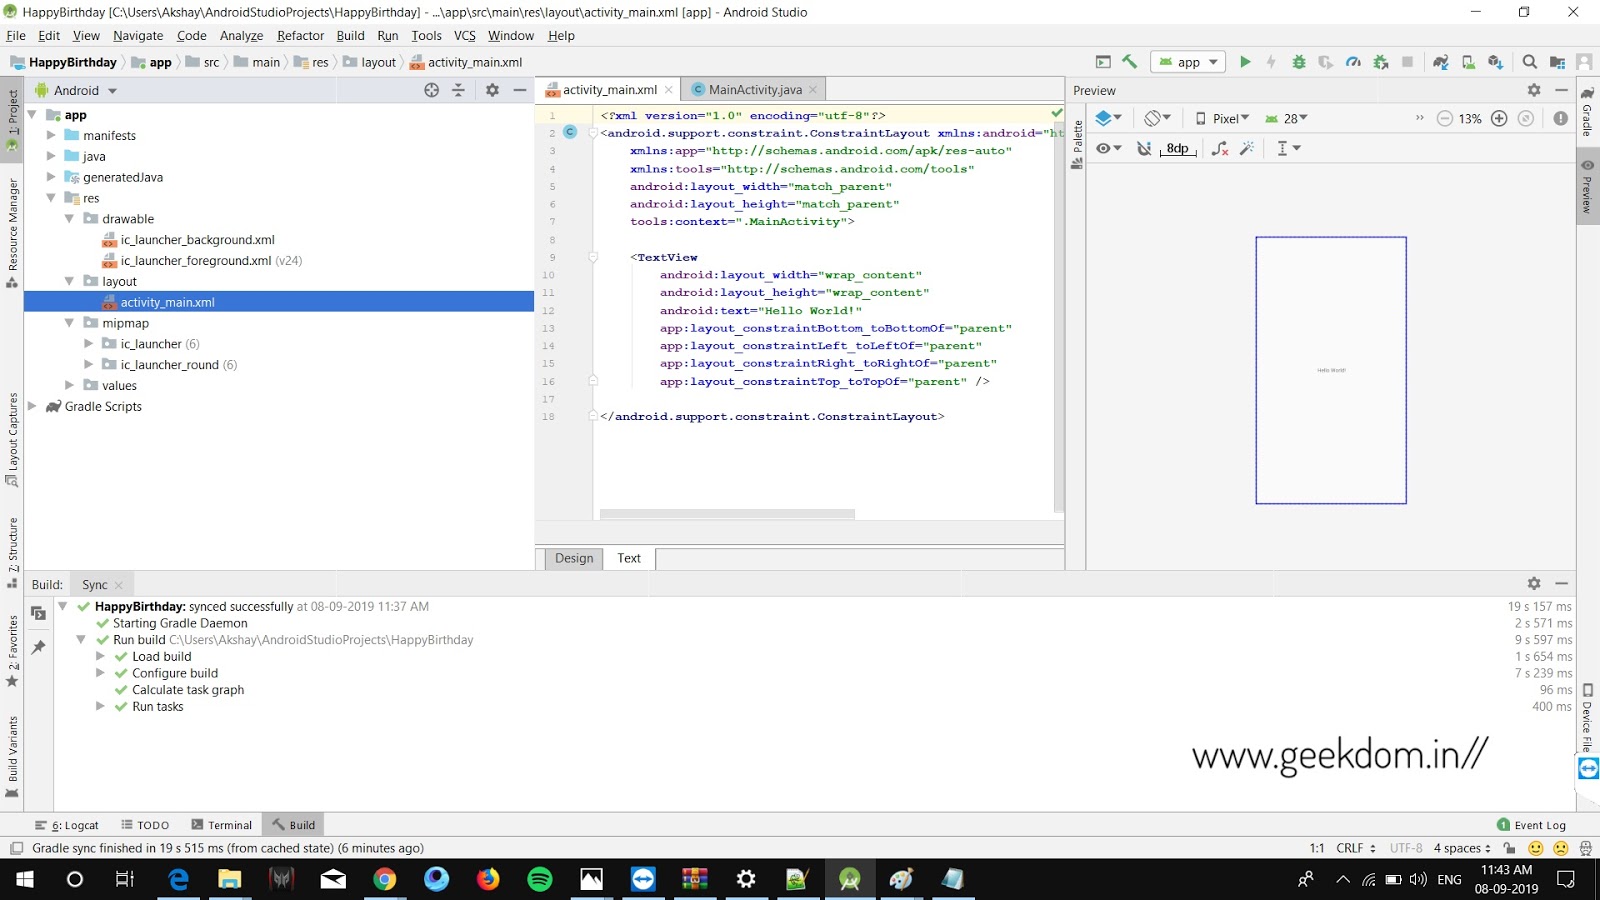The width and height of the screenshot is (1600, 900).
Task: Expand the values folder
Action: pos(69,385)
